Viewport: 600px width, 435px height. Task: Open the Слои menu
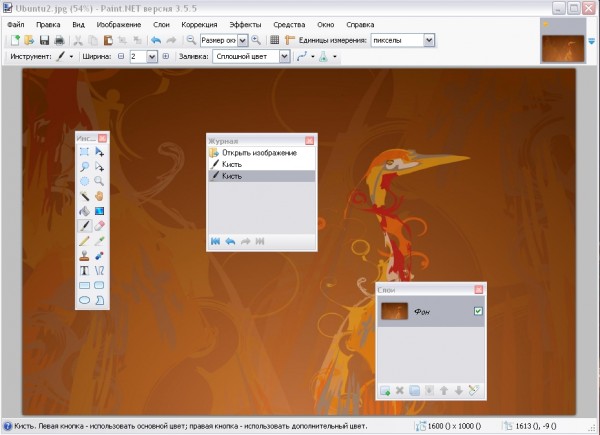161,24
